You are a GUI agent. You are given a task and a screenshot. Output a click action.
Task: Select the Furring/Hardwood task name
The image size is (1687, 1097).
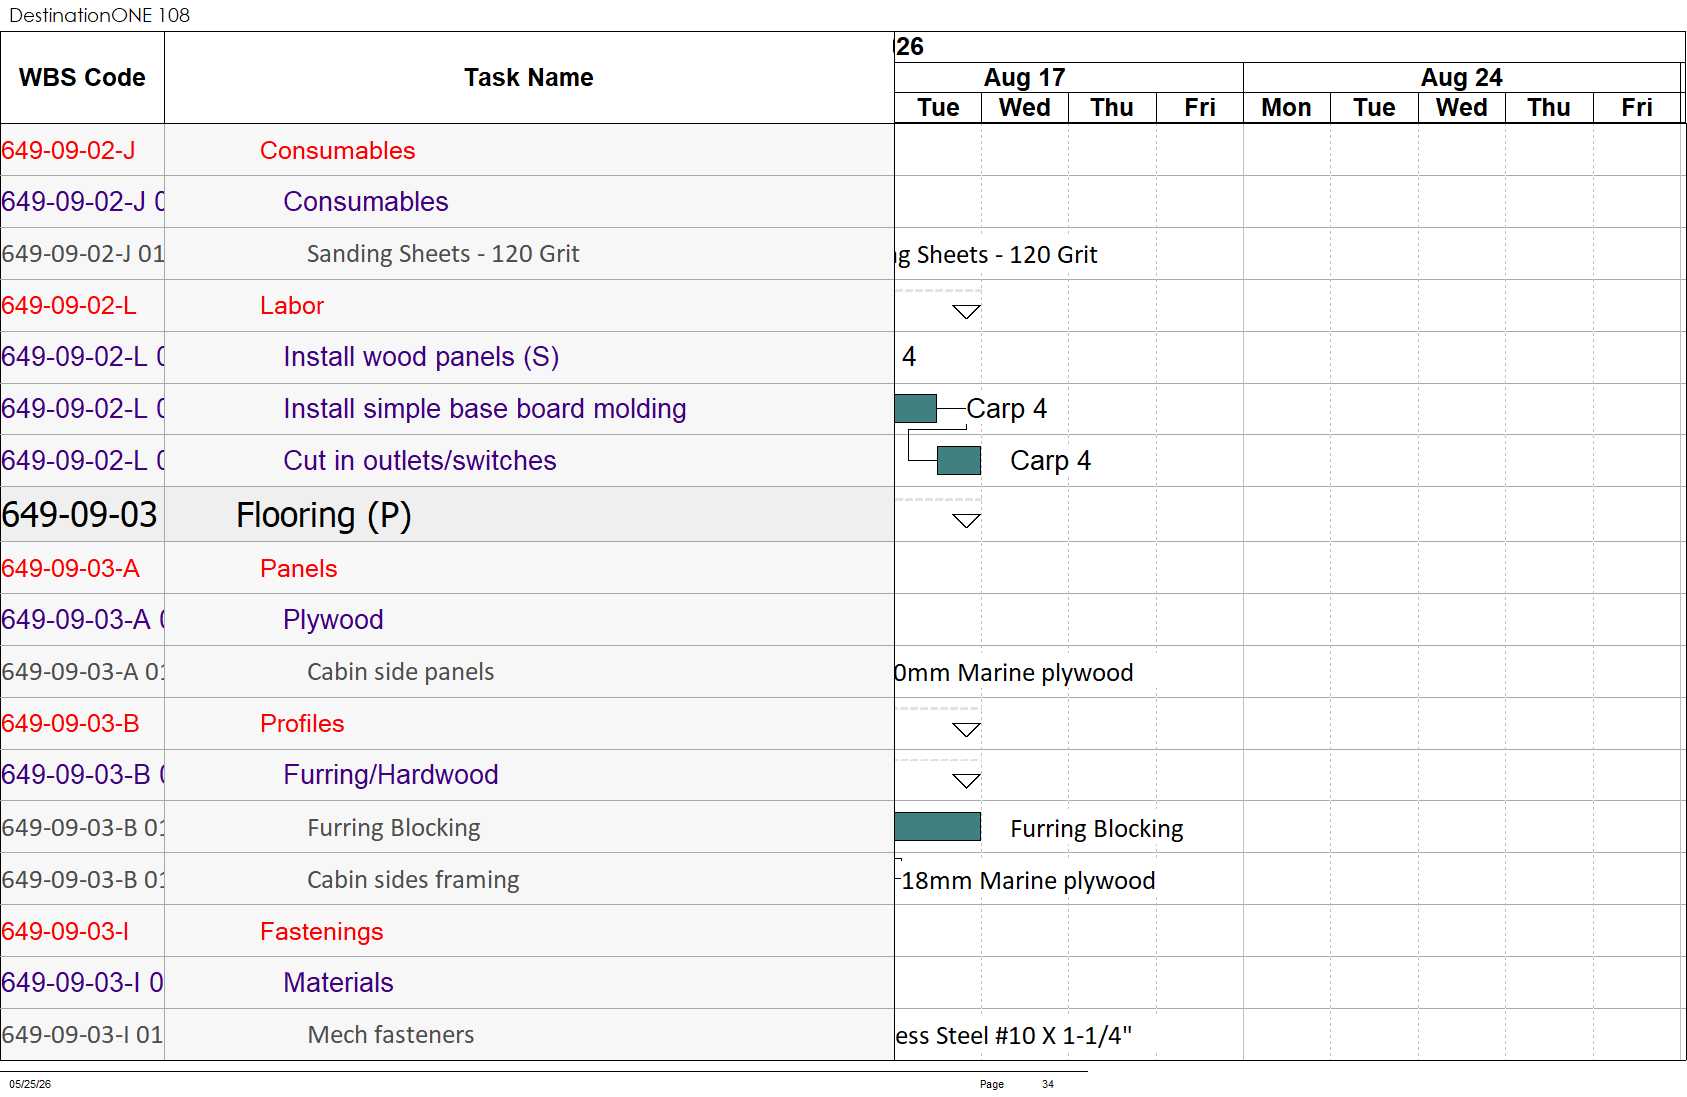coord(391,775)
